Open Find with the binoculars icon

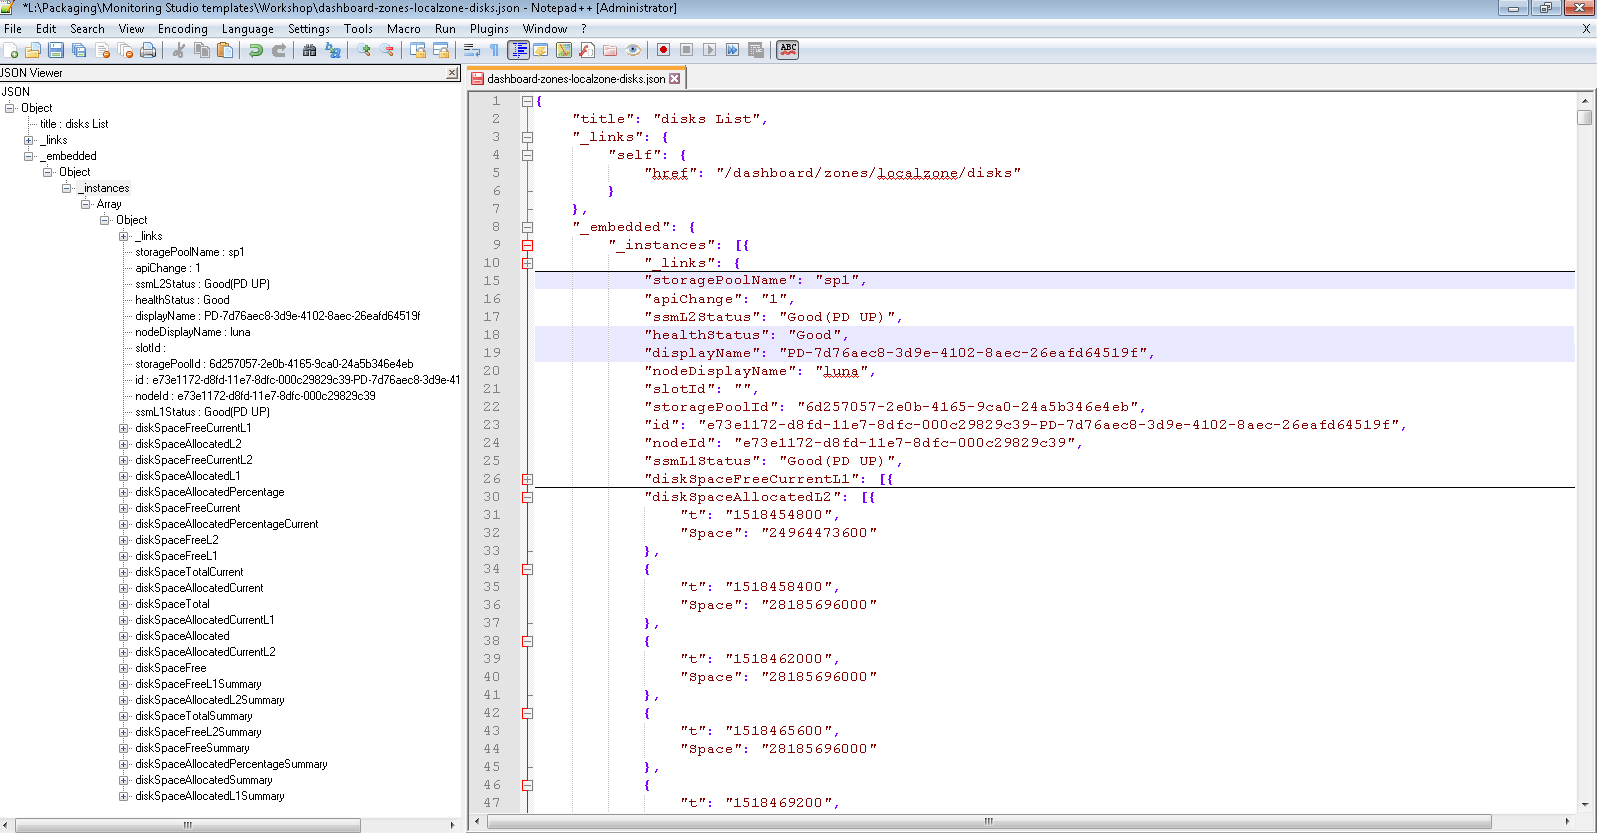(309, 50)
